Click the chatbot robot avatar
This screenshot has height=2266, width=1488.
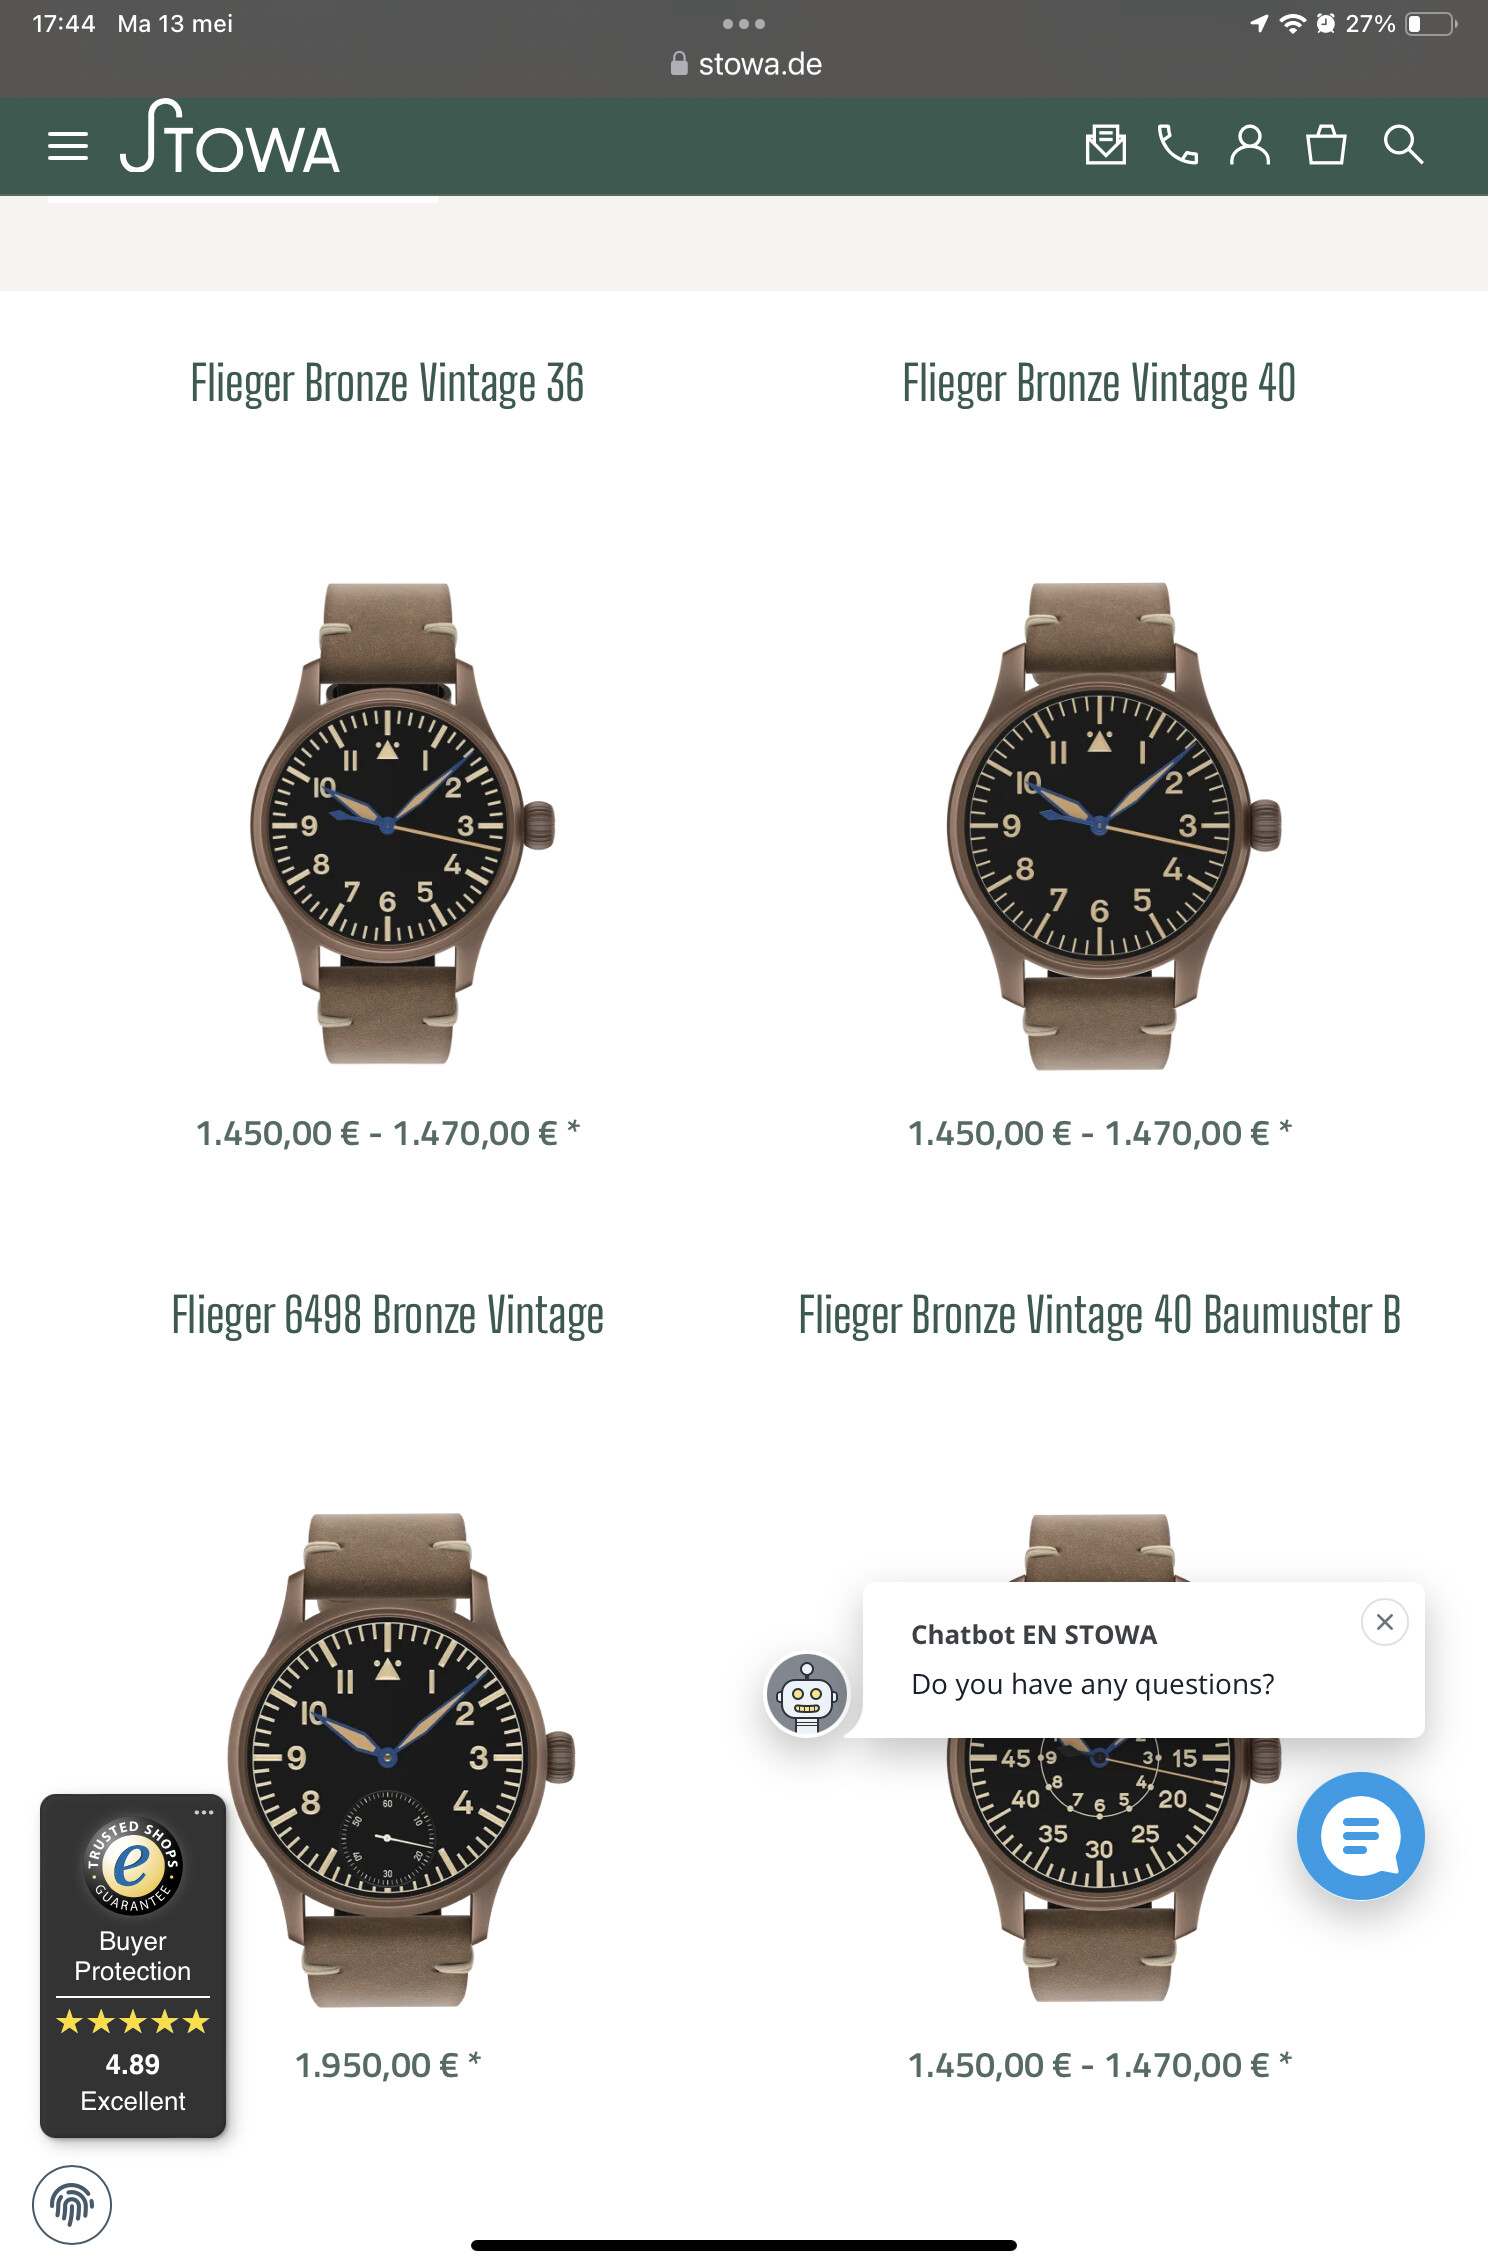click(x=807, y=1695)
